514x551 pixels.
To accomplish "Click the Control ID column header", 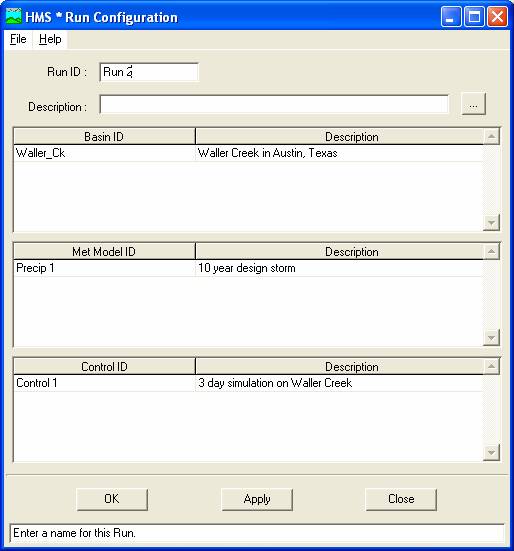I will point(104,367).
